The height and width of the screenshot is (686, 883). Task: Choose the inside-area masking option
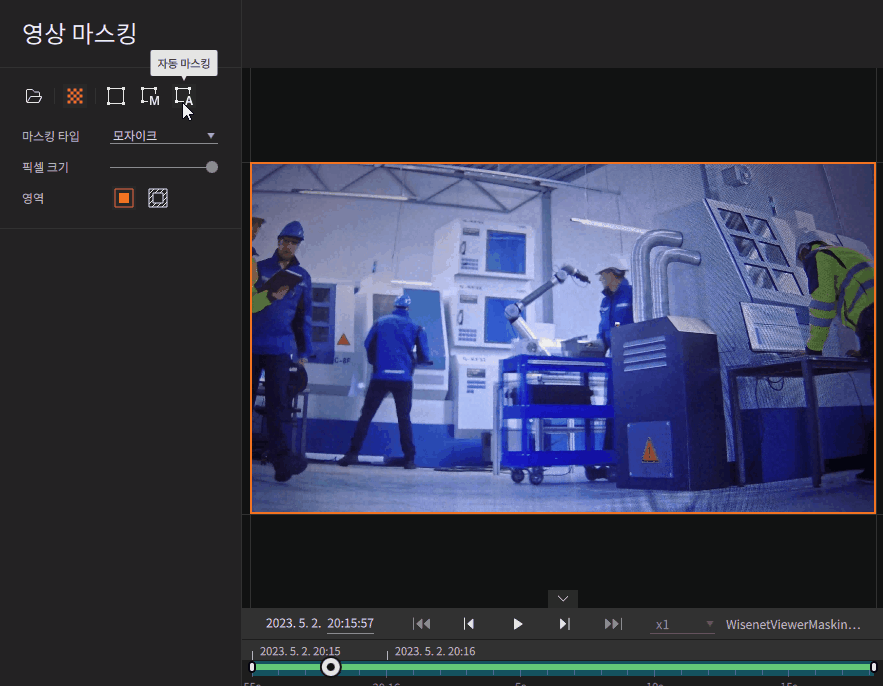click(124, 198)
